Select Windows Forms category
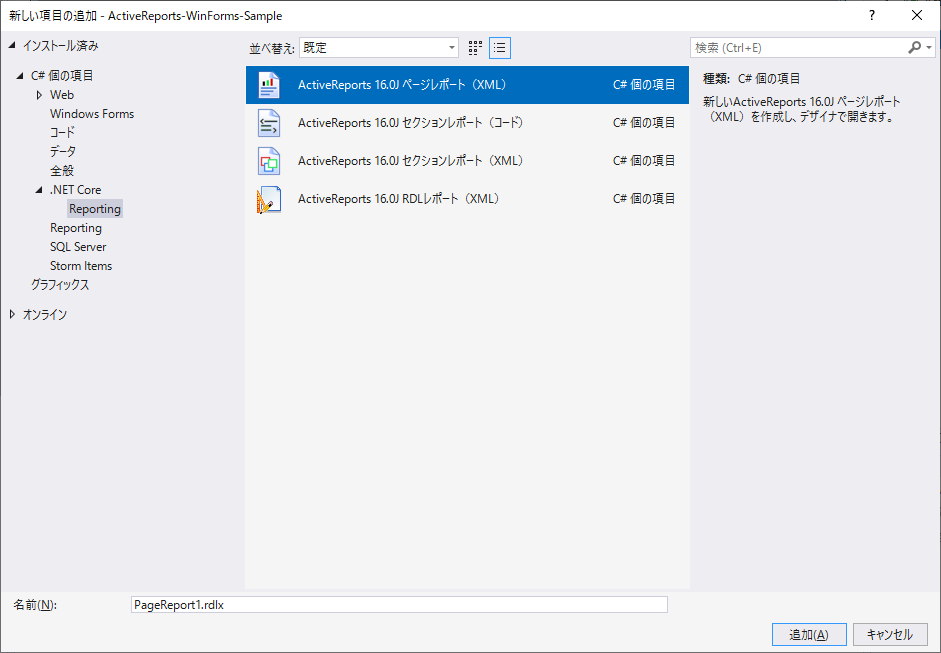Image resolution: width=941 pixels, height=653 pixels. pos(92,113)
